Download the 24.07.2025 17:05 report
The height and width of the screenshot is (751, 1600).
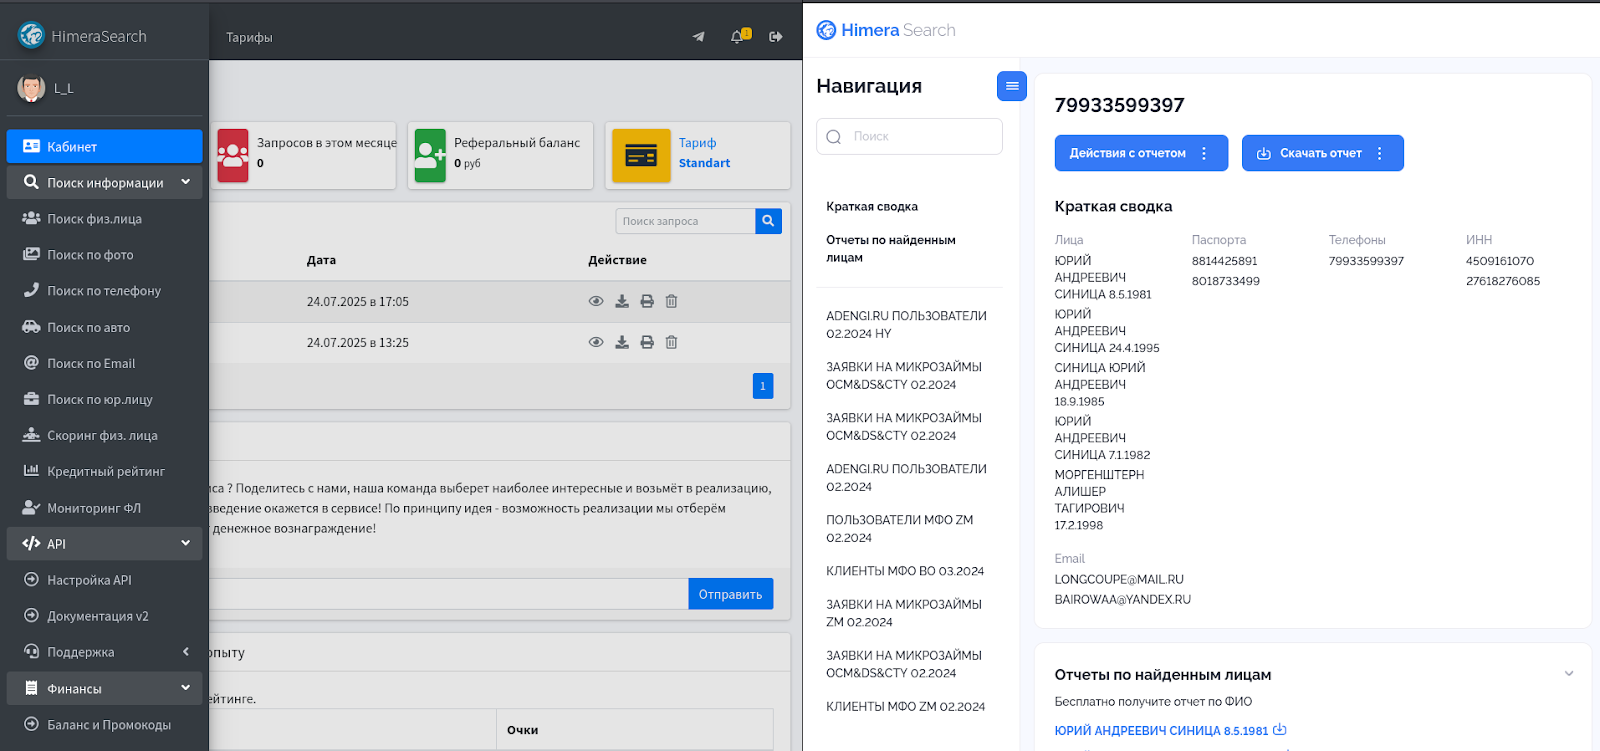click(622, 301)
